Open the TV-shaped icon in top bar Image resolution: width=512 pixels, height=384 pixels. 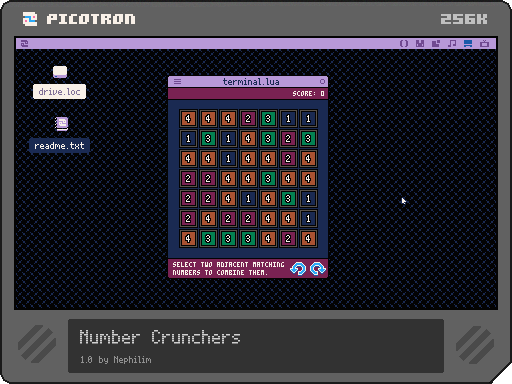click(x=484, y=44)
